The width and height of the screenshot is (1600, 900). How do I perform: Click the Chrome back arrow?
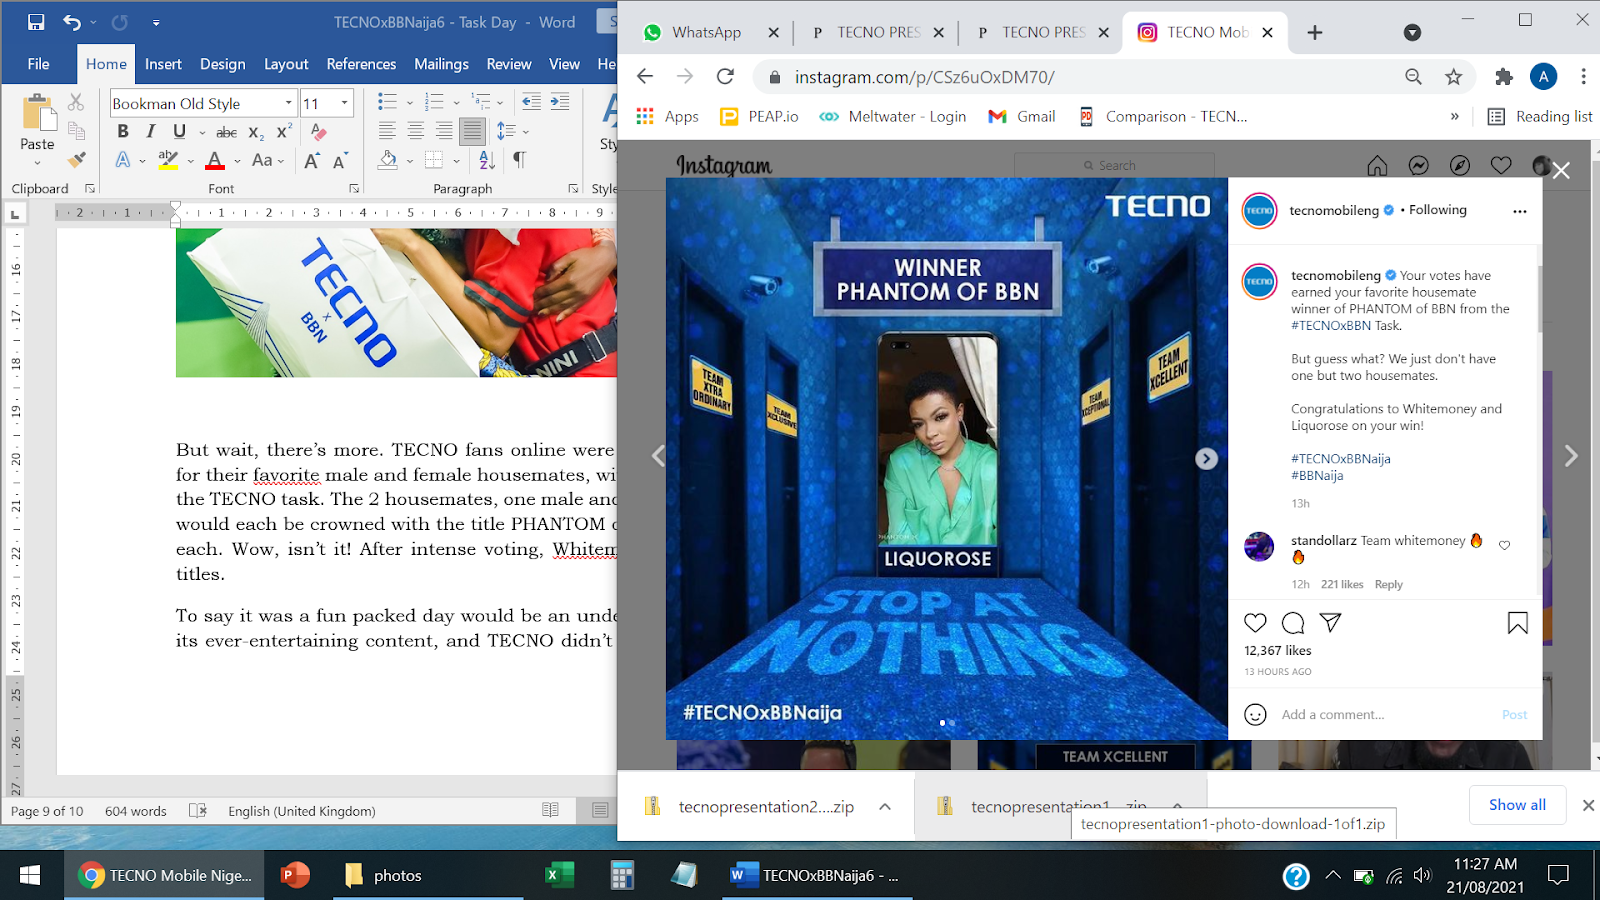point(645,77)
